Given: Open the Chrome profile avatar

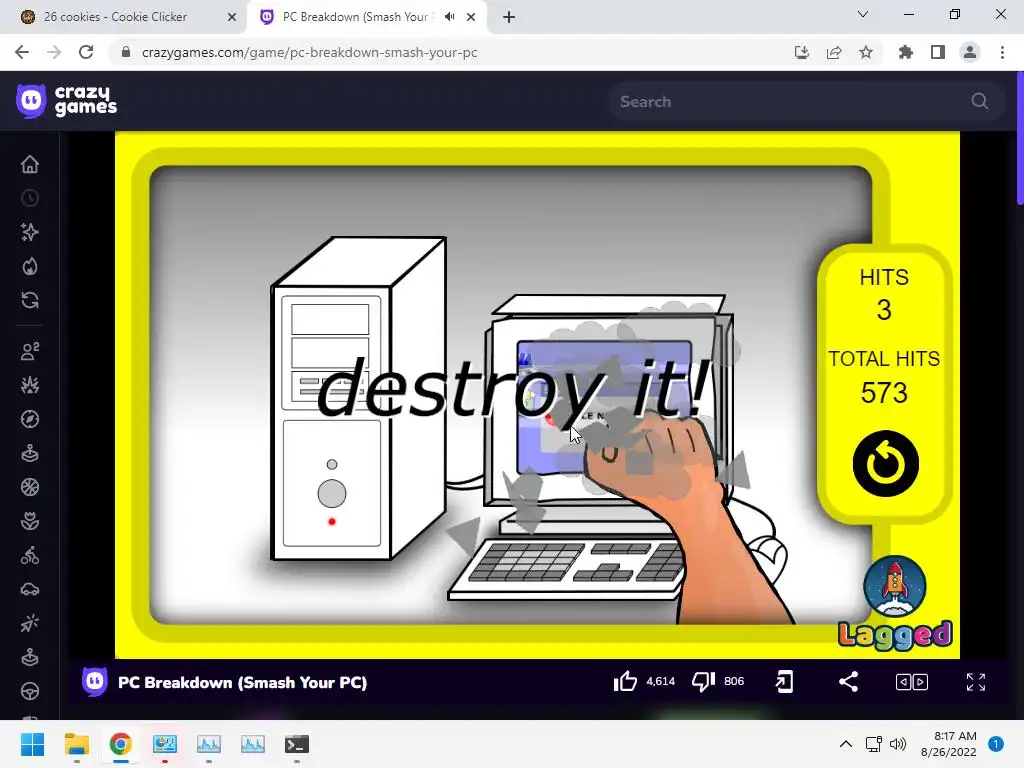Looking at the screenshot, I should click(970, 52).
